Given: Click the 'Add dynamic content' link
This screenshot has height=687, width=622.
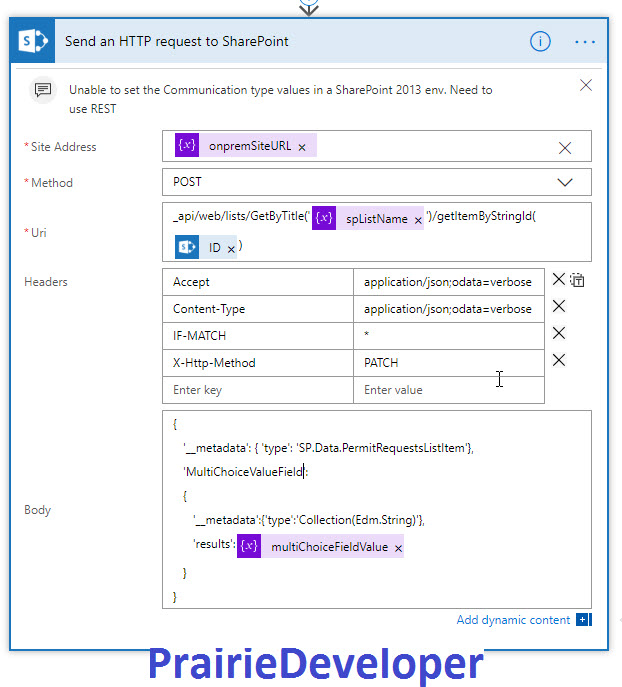Looking at the screenshot, I should pyautogui.click(x=513, y=620).
